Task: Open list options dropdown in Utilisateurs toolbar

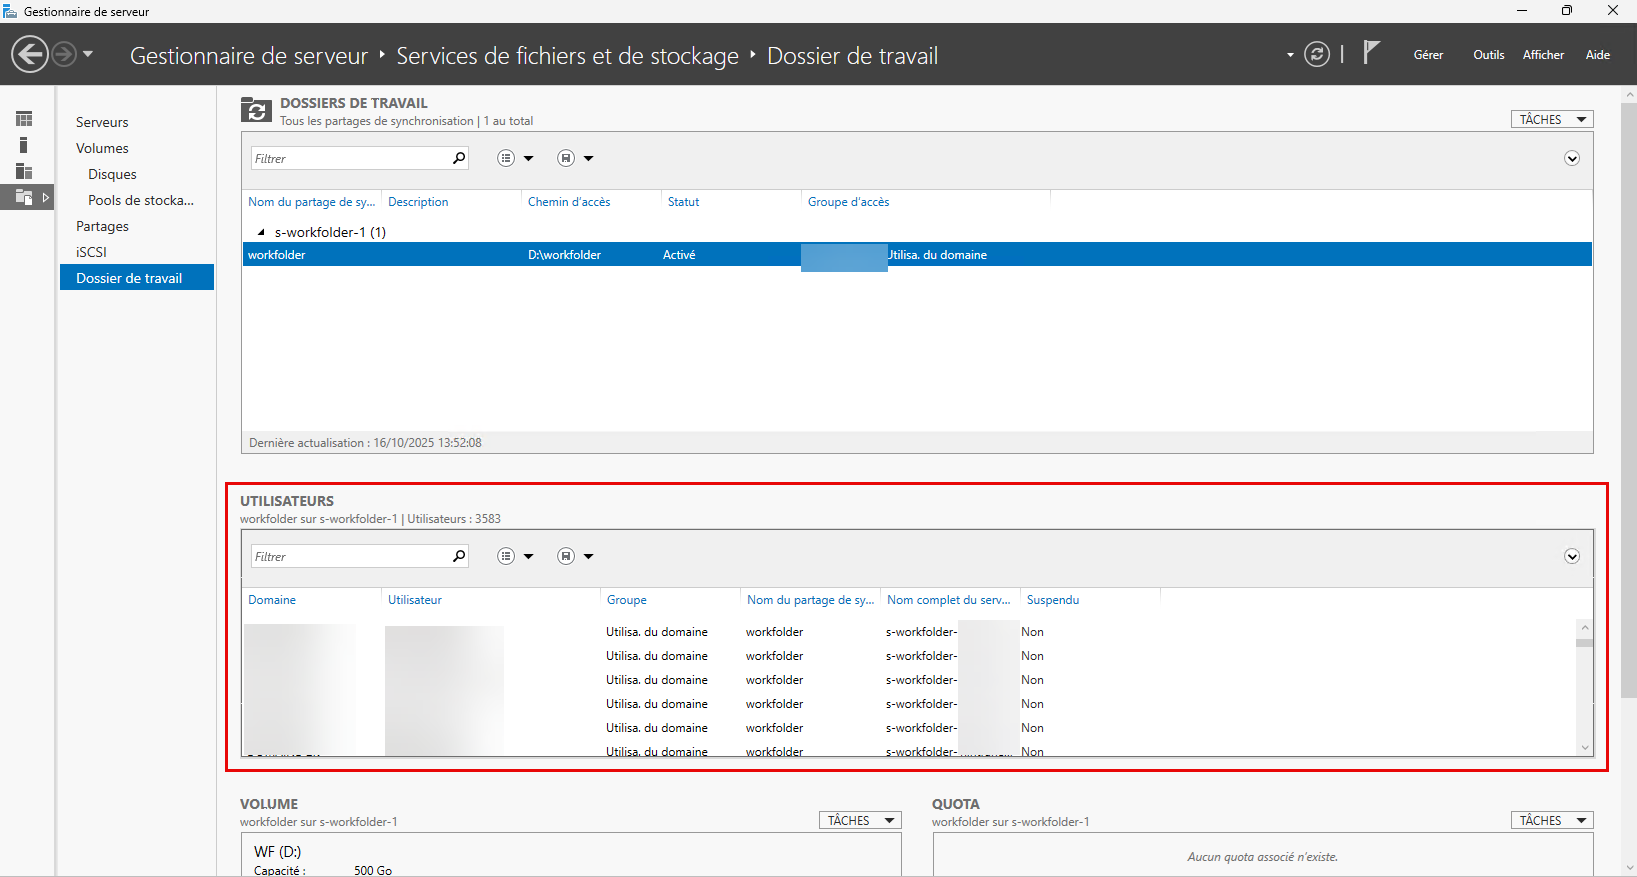Action: coord(515,556)
